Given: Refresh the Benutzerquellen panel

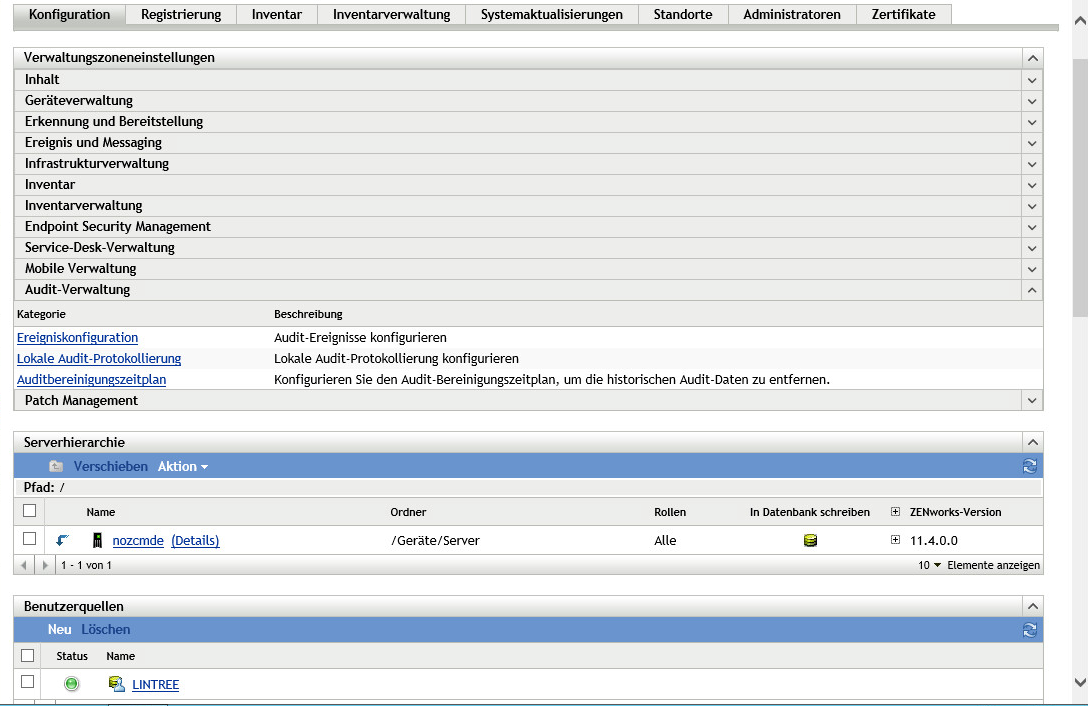Looking at the screenshot, I should pyautogui.click(x=1030, y=630).
